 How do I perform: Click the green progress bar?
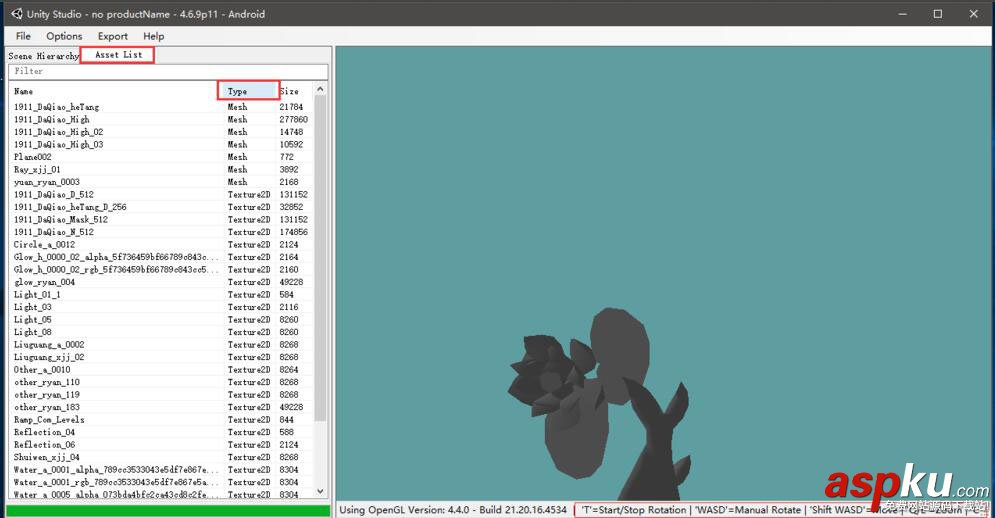click(x=168, y=510)
